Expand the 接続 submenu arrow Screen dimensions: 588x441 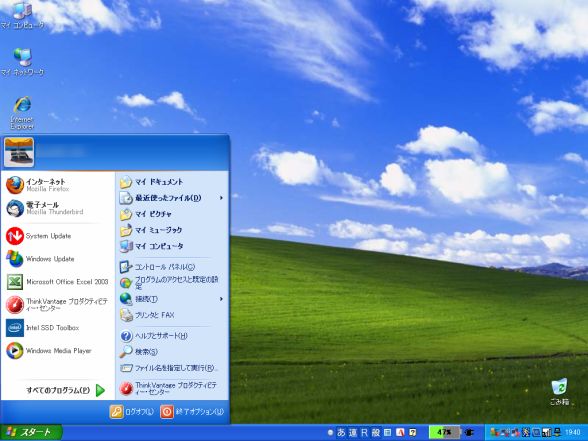(x=221, y=299)
